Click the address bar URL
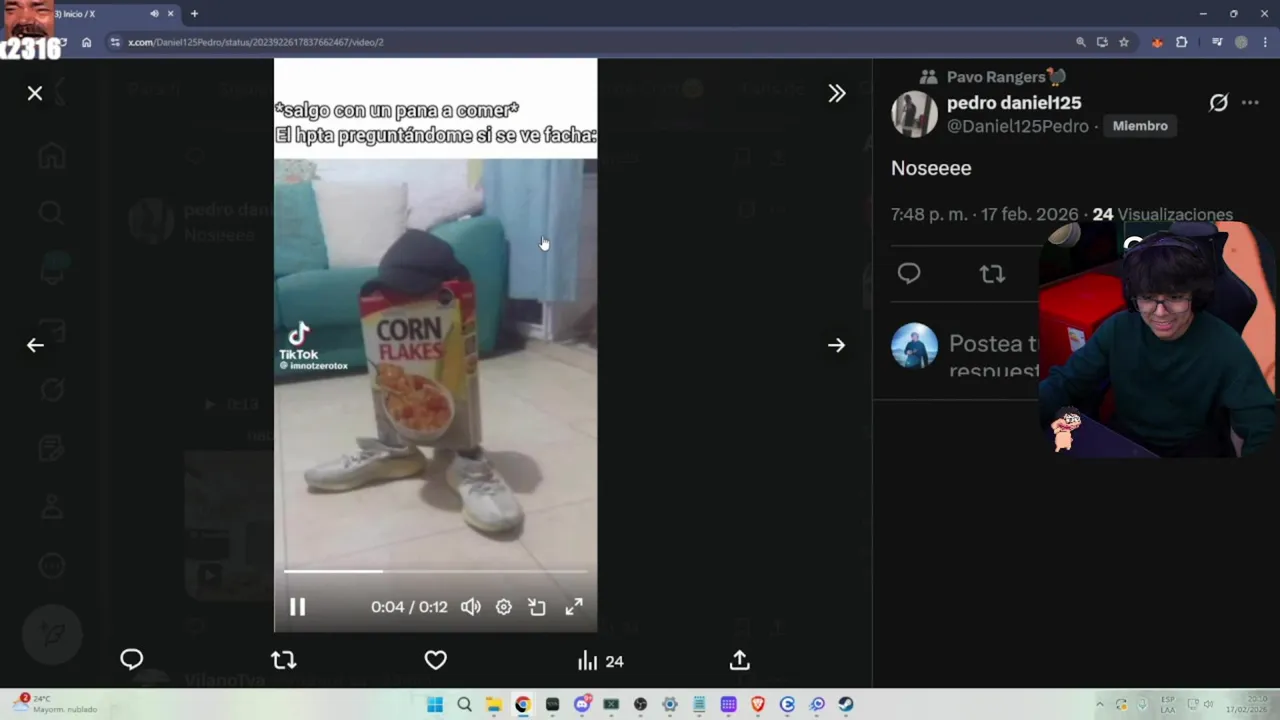1280x720 pixels. point(256,42)
